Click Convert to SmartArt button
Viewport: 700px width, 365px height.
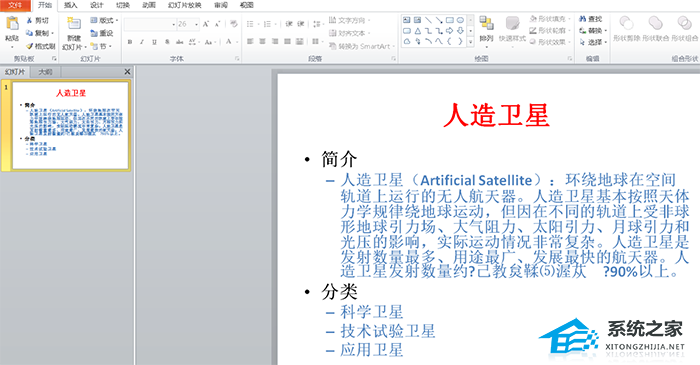point(362,46)
